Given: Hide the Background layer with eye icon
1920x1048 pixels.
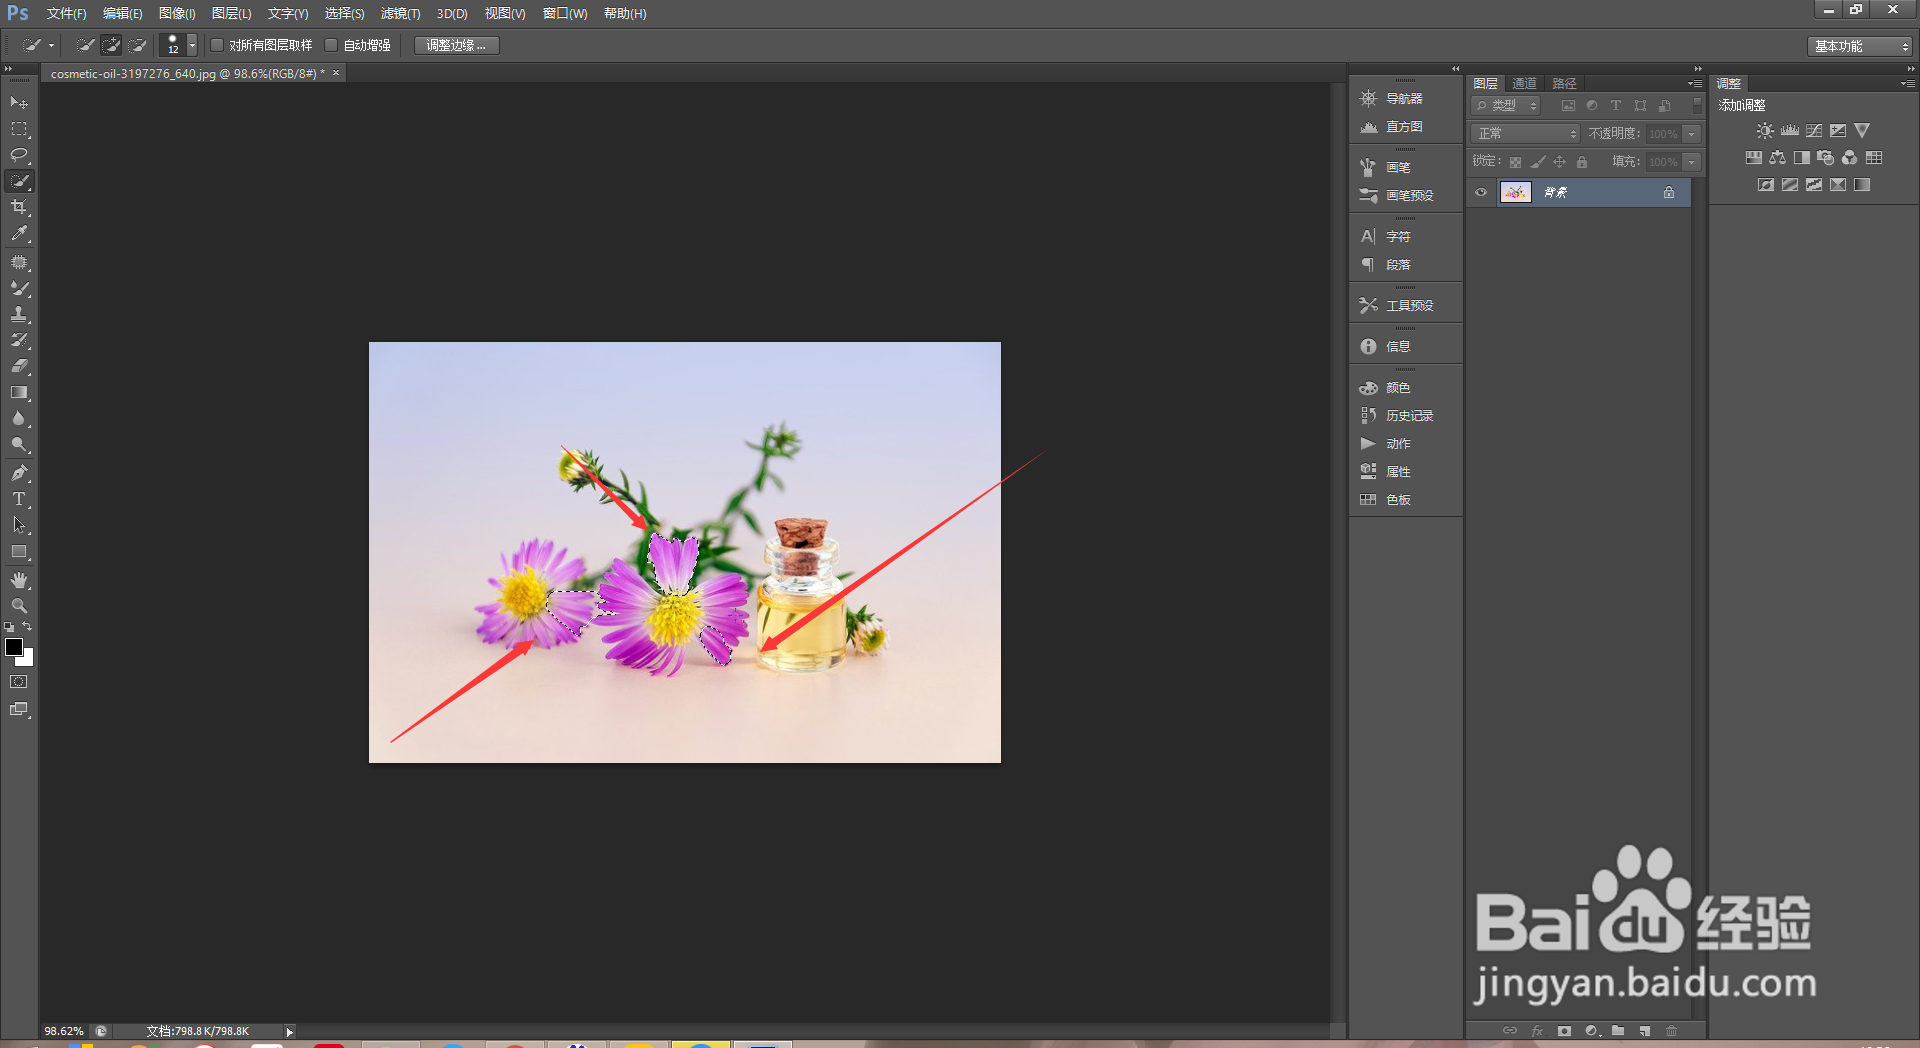Looking at the screenshot, I should 1481,193.
